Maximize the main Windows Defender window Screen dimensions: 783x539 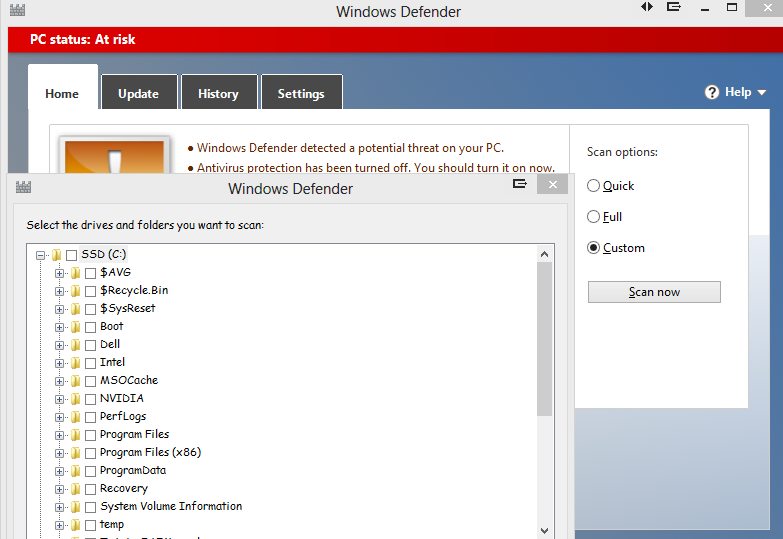coord(732,7)
